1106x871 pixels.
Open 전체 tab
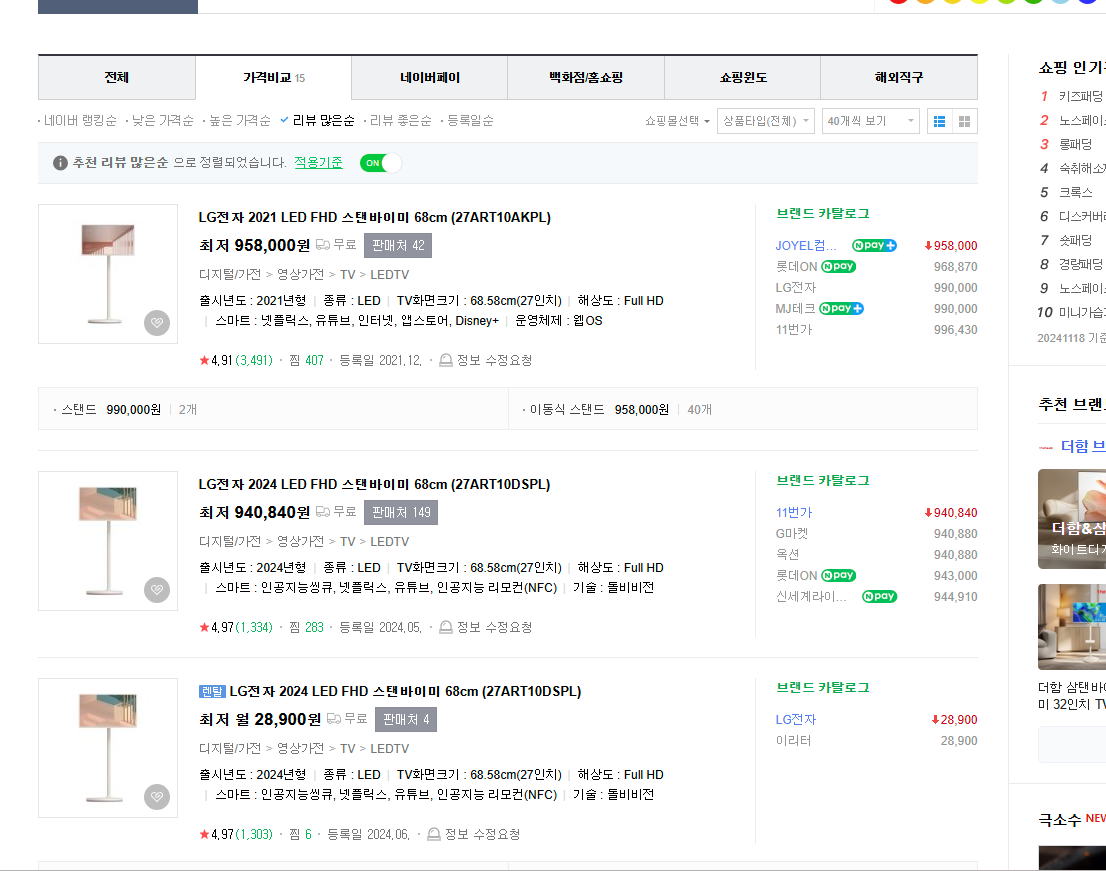pos(116,78)
